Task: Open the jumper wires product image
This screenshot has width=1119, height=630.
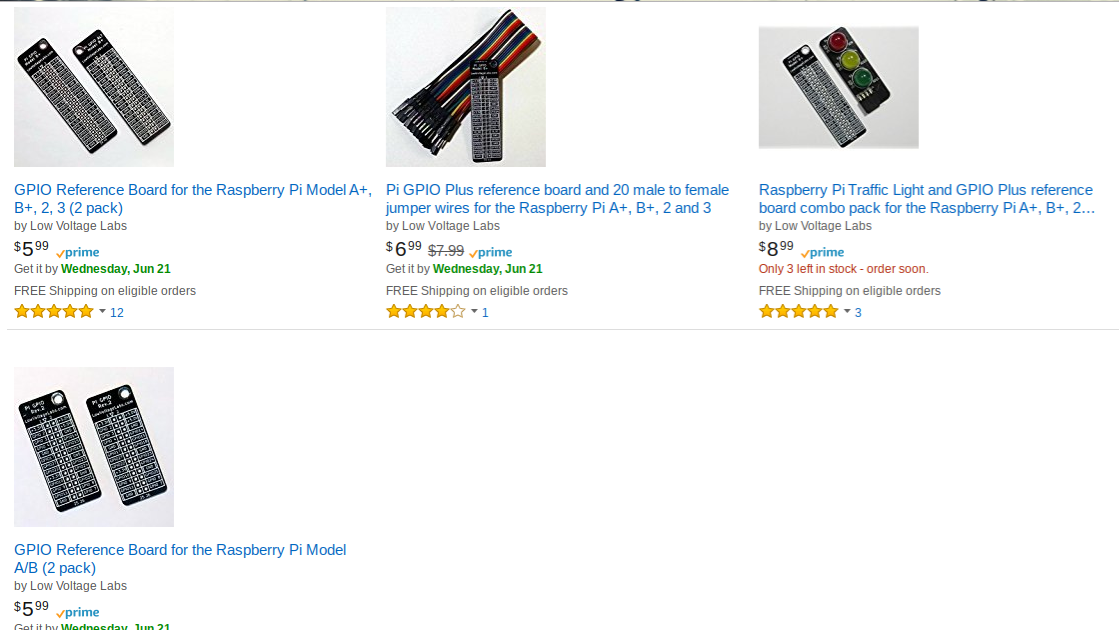Action: click(465, 87)
